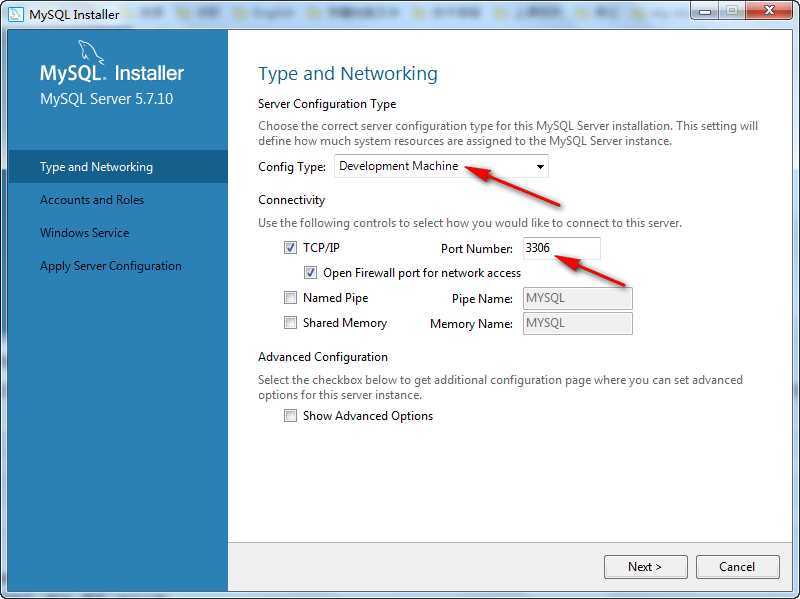Uncheck the TCP/IP checkbox
This screenshot has height=599, width=800.
coord(290,248)
